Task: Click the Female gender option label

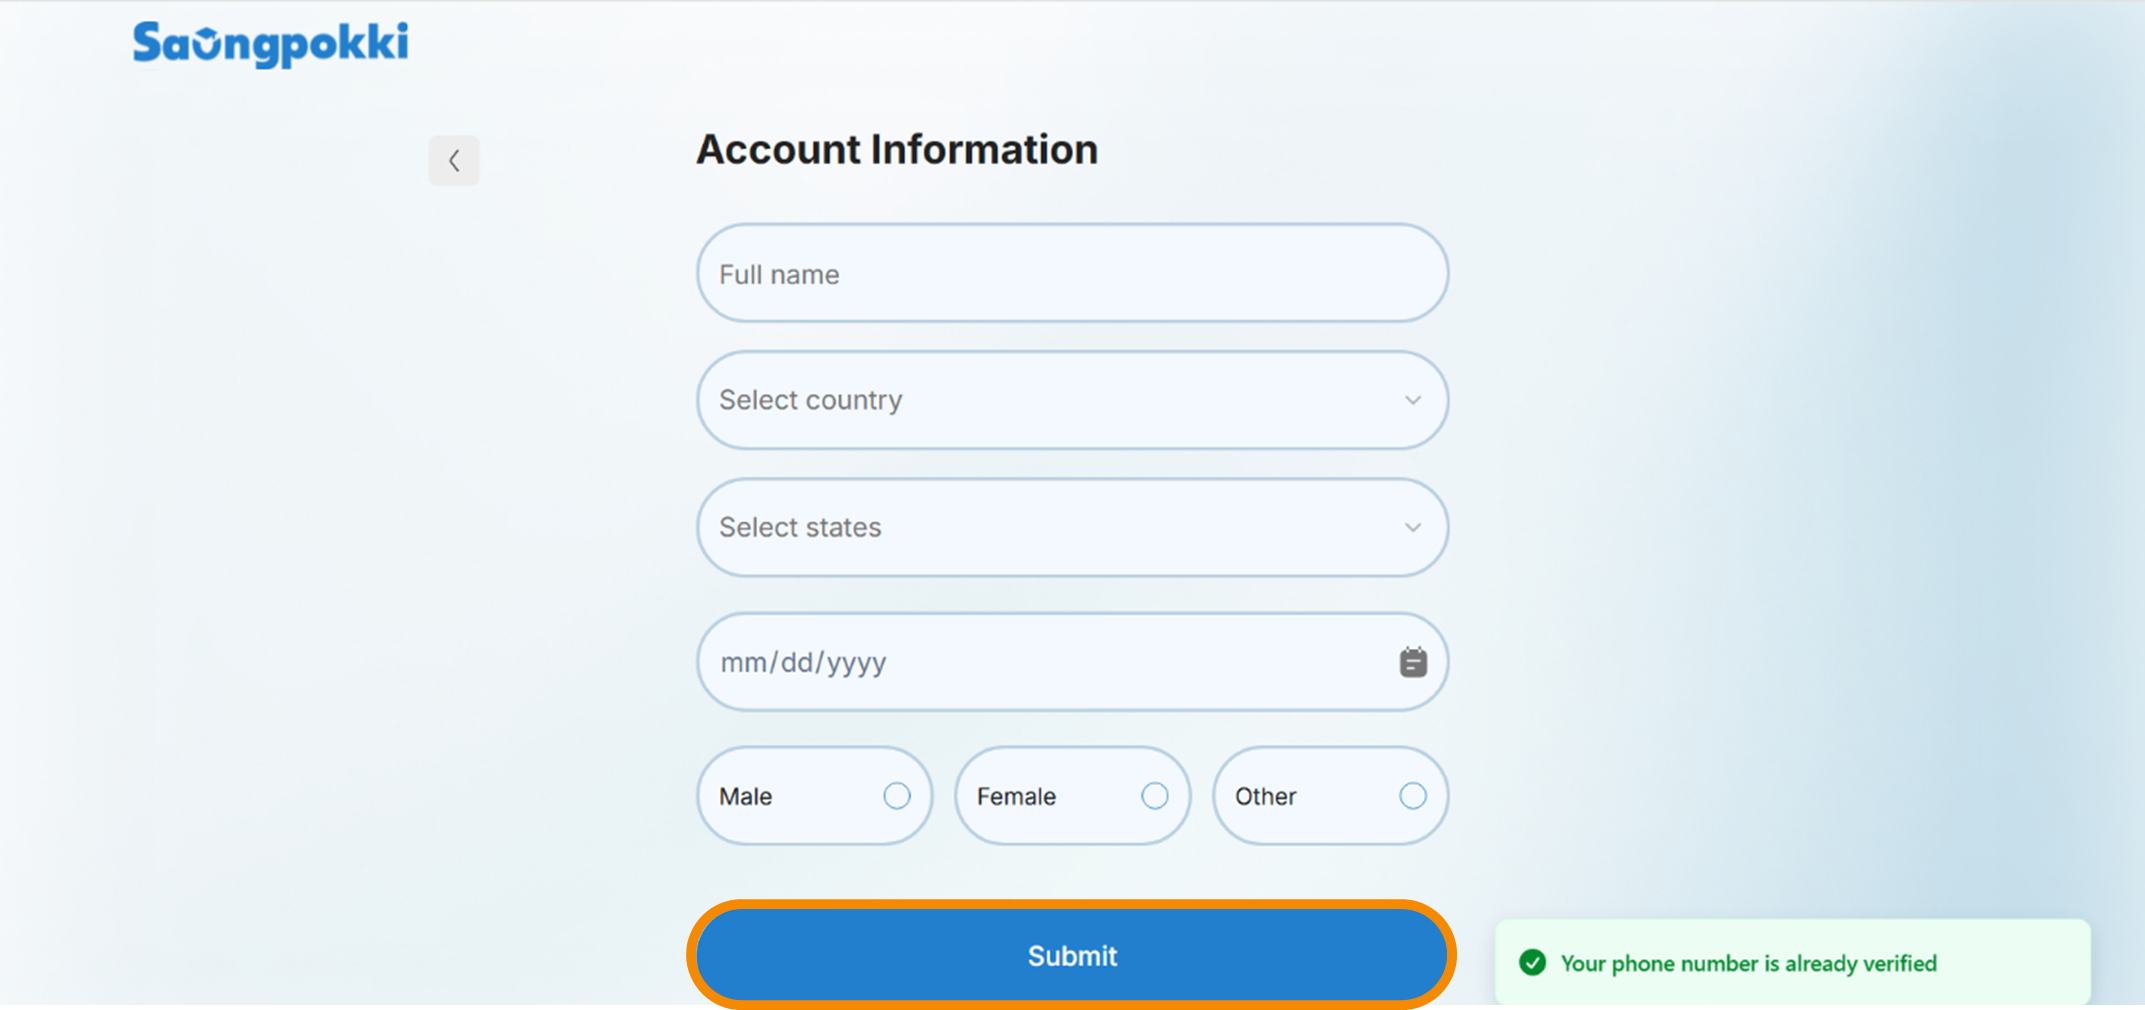Action: tap(1016, 797)
